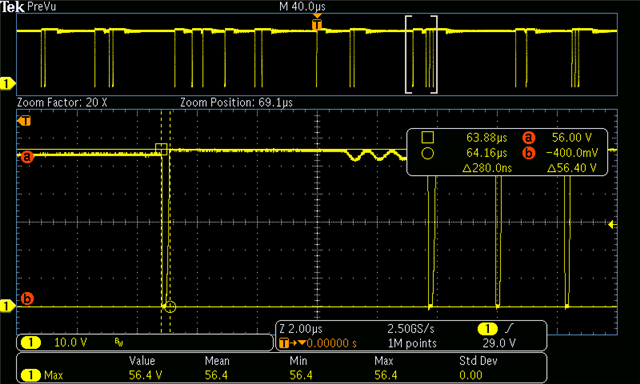Screen dimensions: 640x384
Task: Click the red 'a' icon in cursor readout
Action: click(529, 138)
